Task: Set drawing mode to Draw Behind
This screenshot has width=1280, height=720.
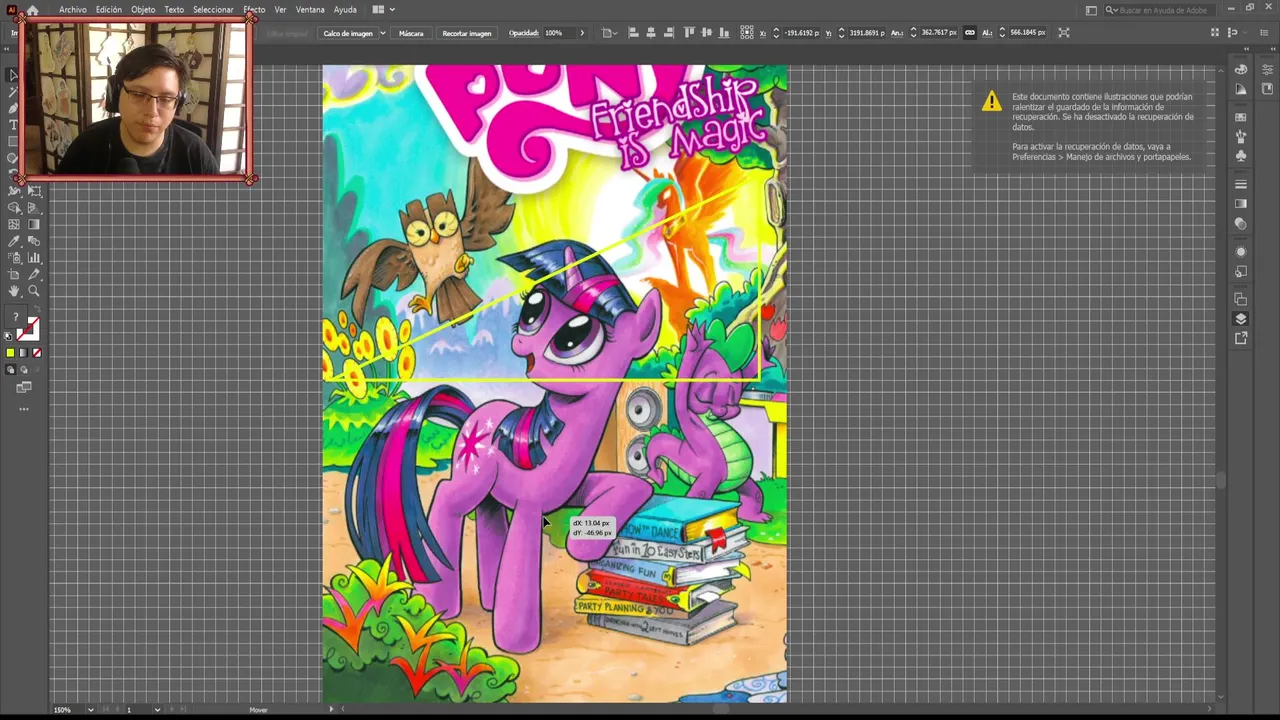Action: [x=23, y=369]
